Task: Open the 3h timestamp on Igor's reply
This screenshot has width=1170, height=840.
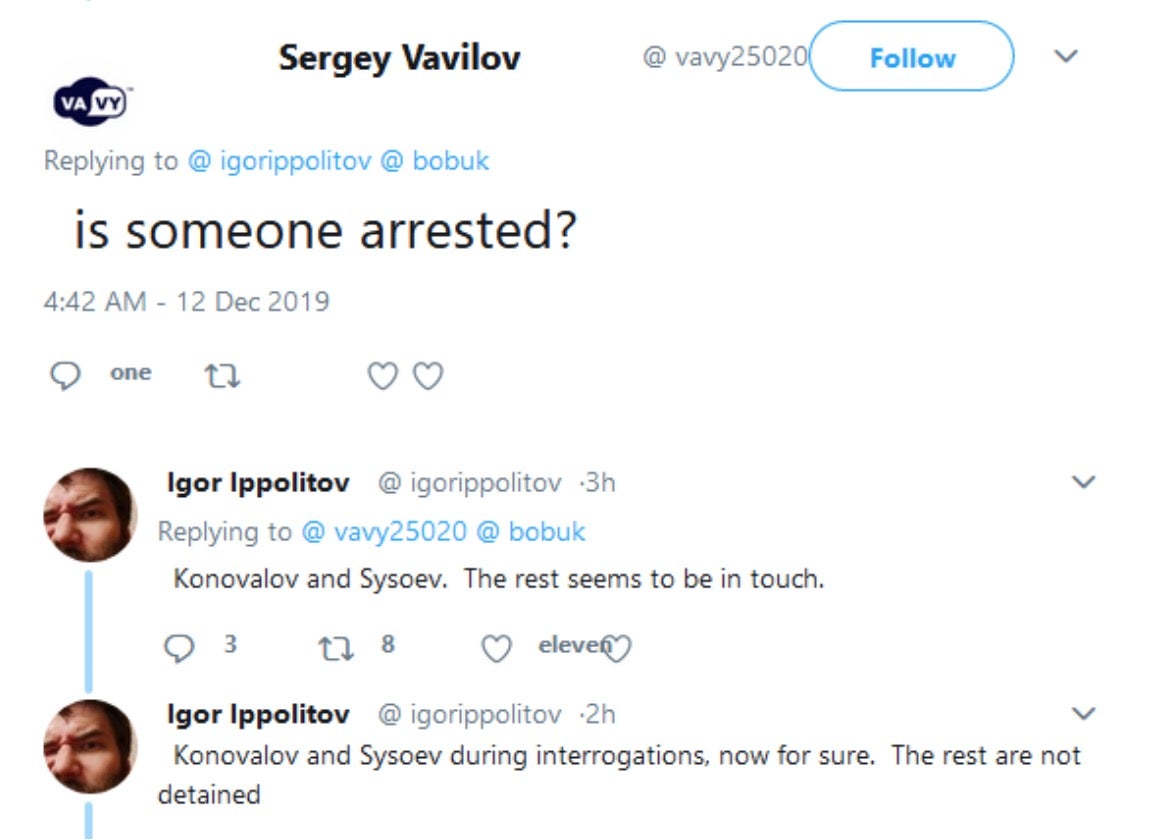Action: [x=598, y=483]
